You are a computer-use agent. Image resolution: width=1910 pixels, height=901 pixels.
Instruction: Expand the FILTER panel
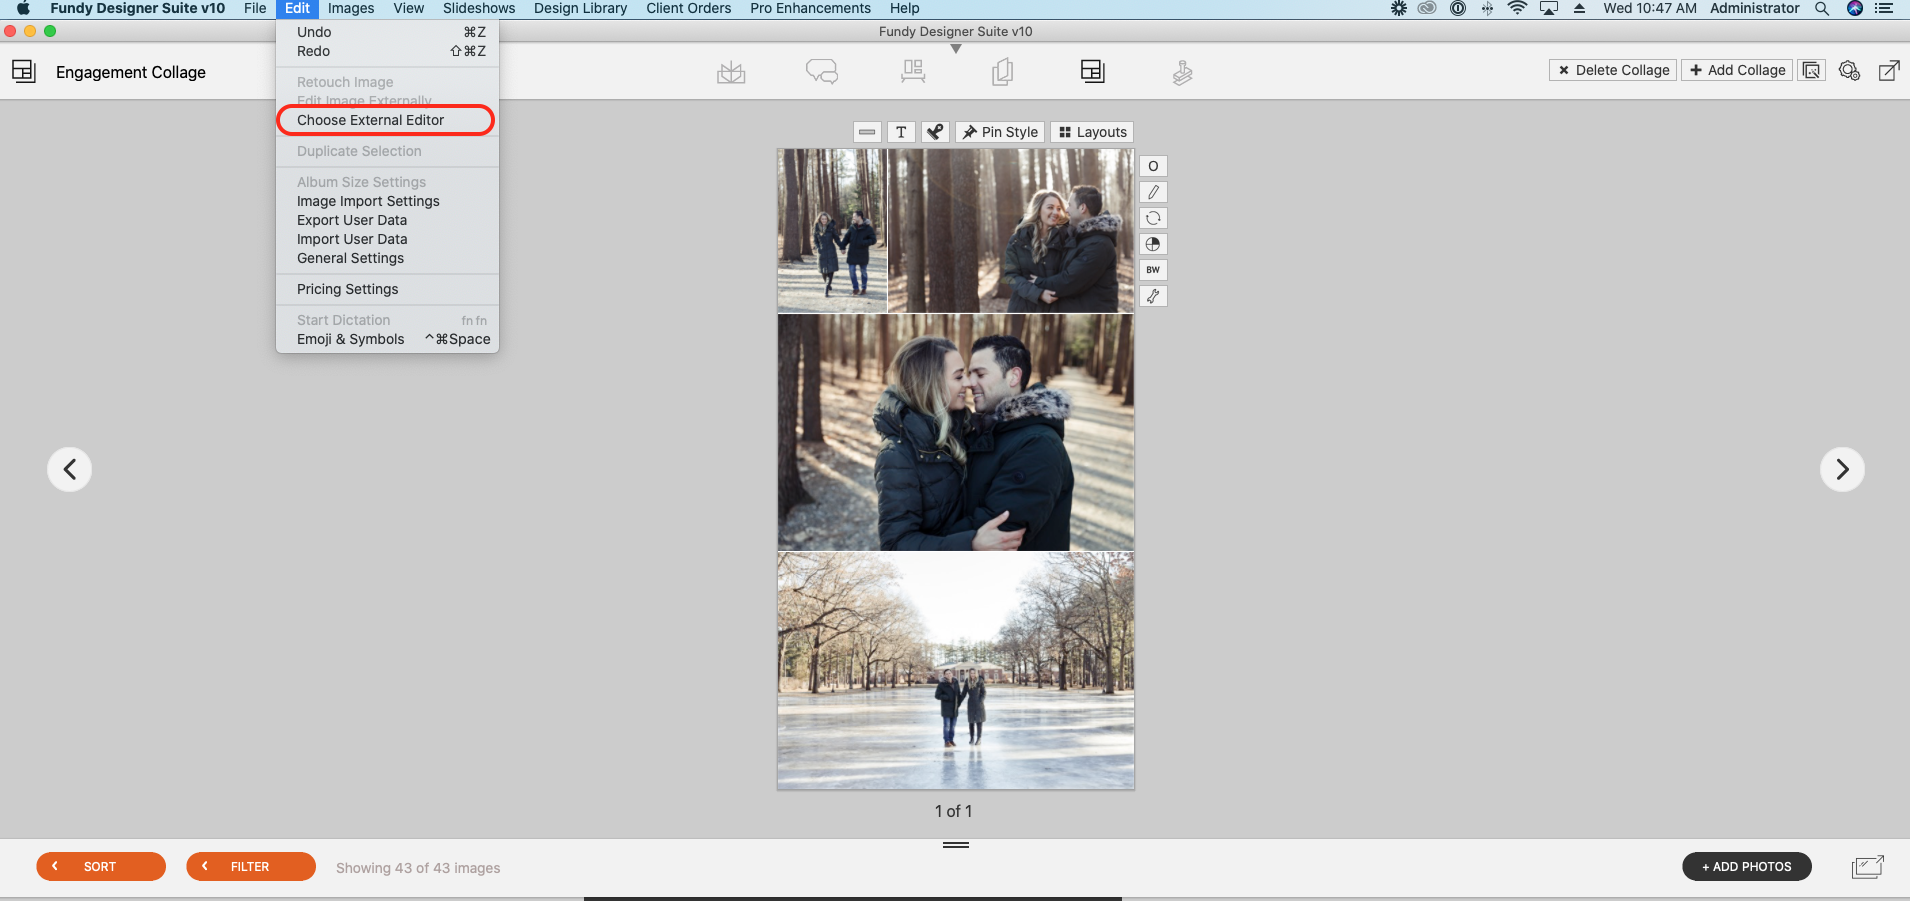click(251, 866)
